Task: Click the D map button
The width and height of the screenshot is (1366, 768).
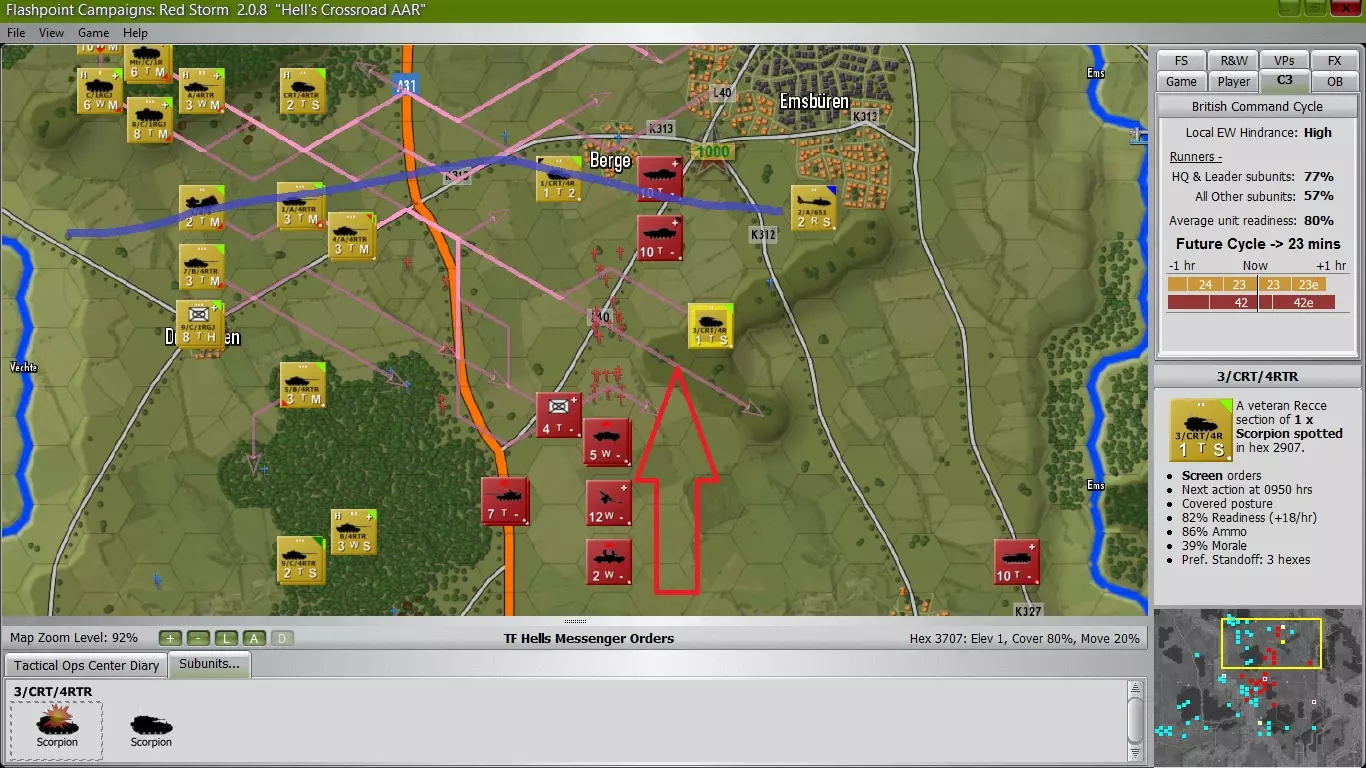Action: pos(282,638)
